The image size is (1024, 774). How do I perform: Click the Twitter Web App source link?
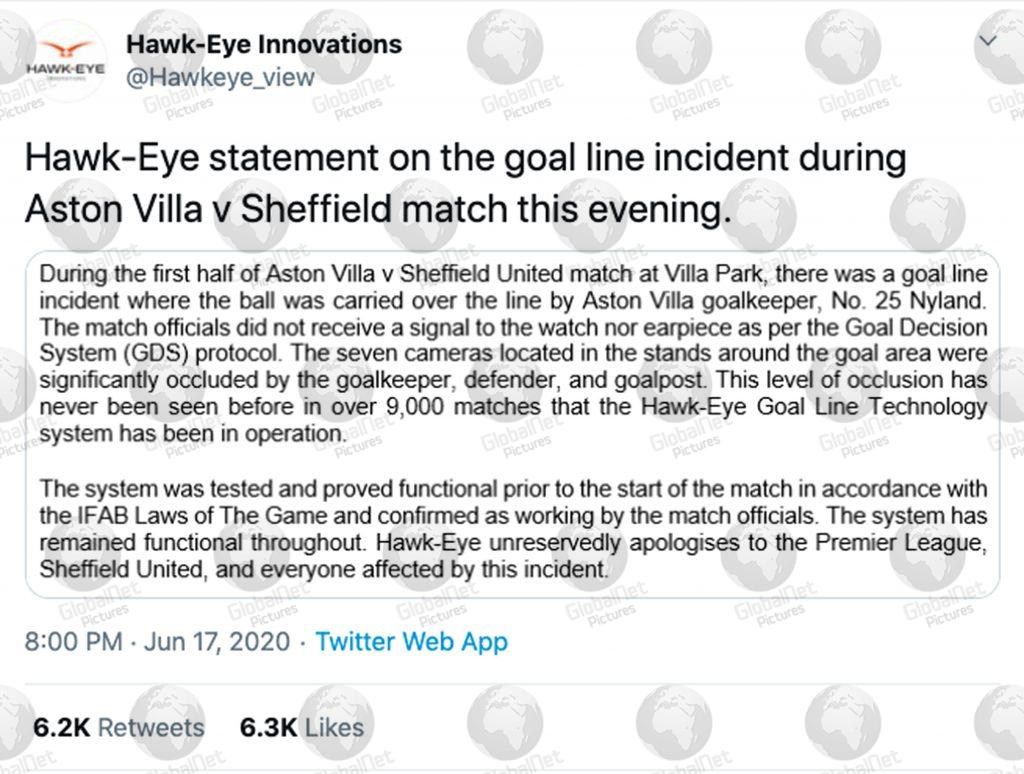pyautogui.click(x=411, y=641)
